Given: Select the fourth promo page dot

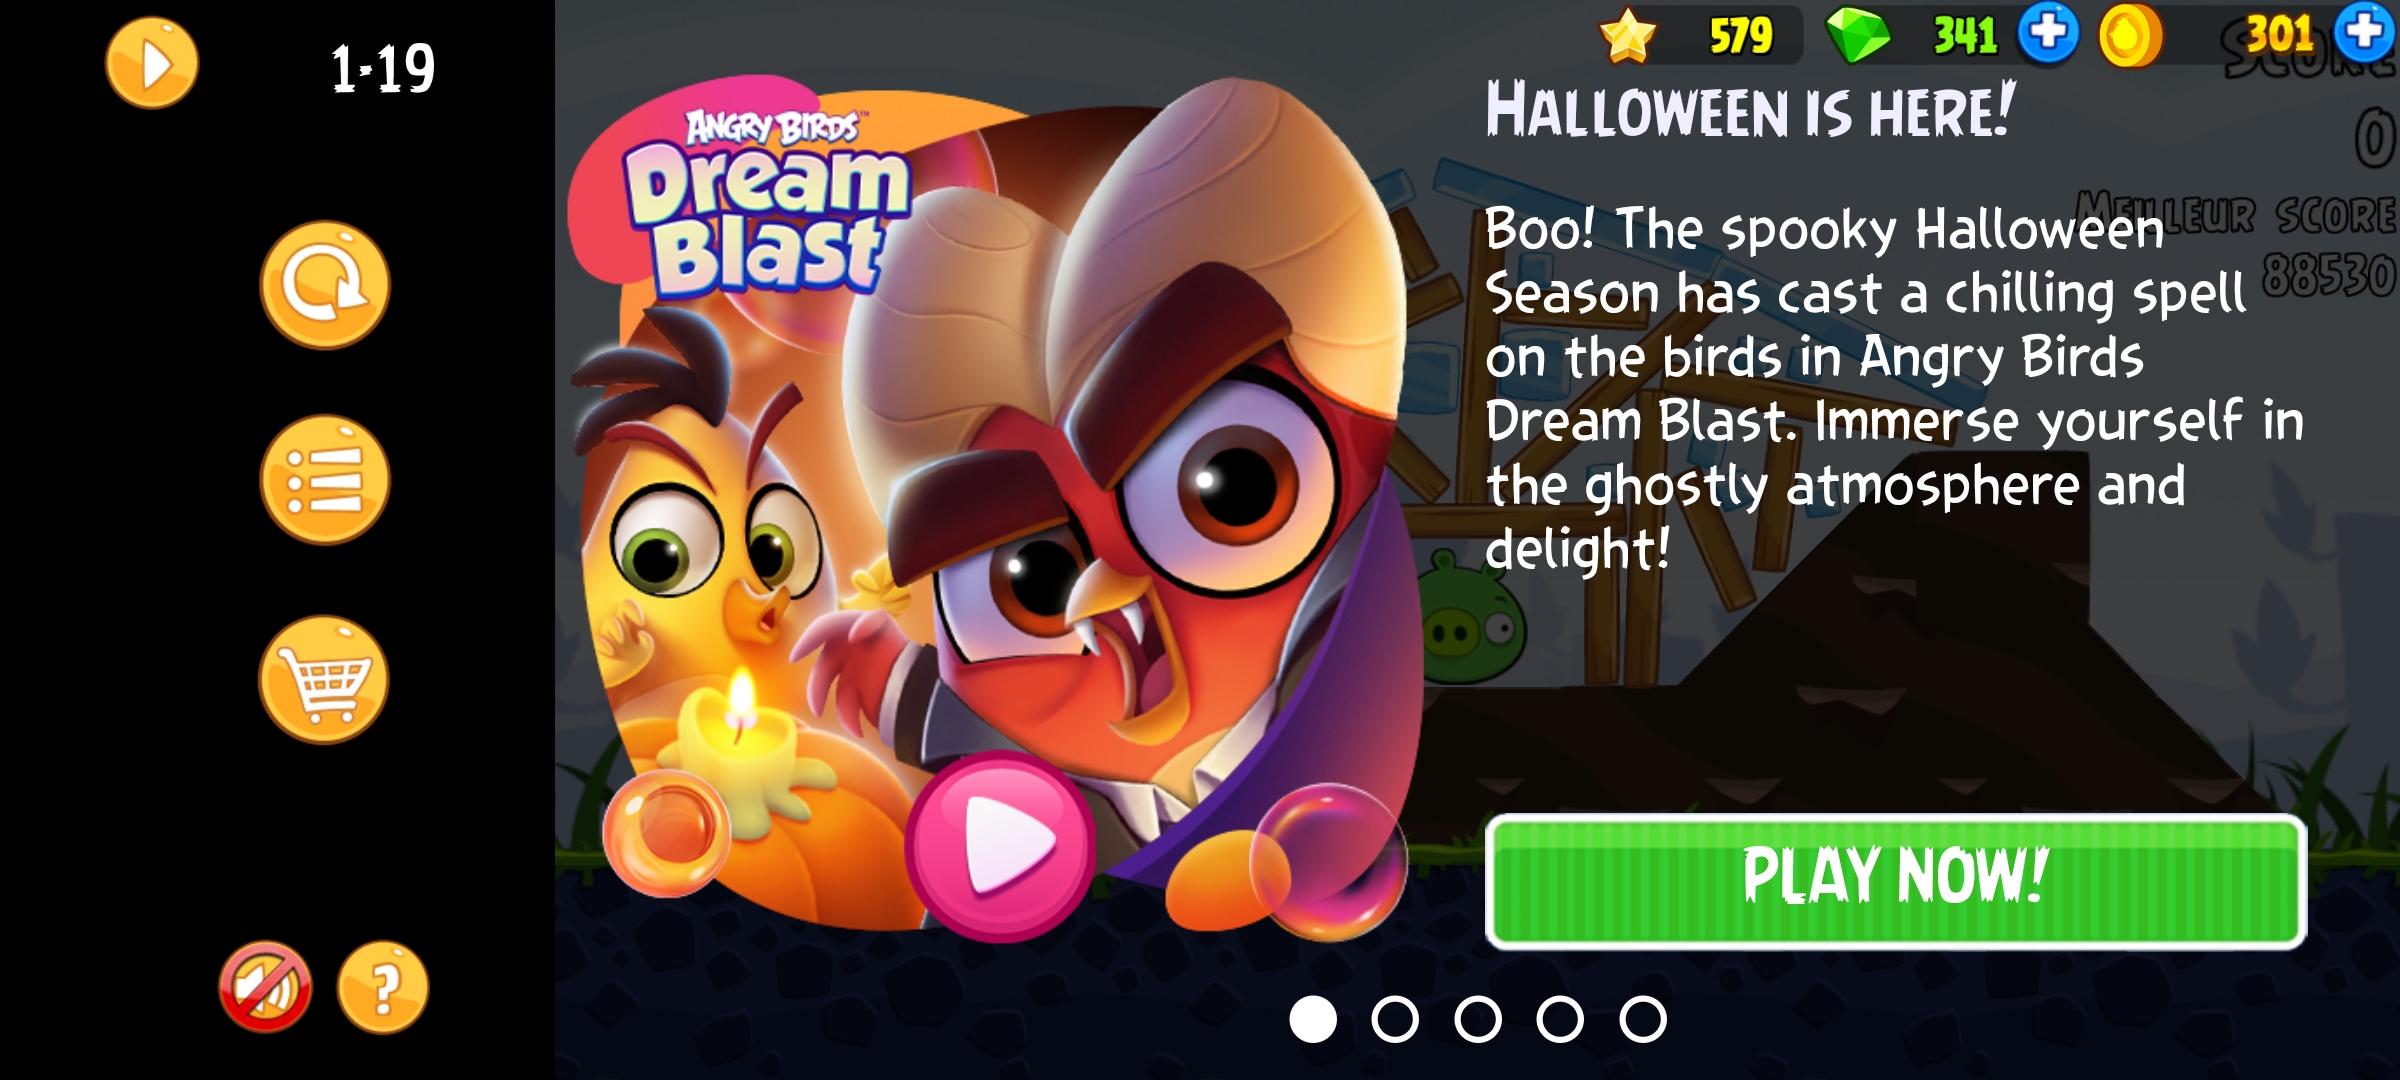Looking at the screenshot, I should coord(1560,1019).
